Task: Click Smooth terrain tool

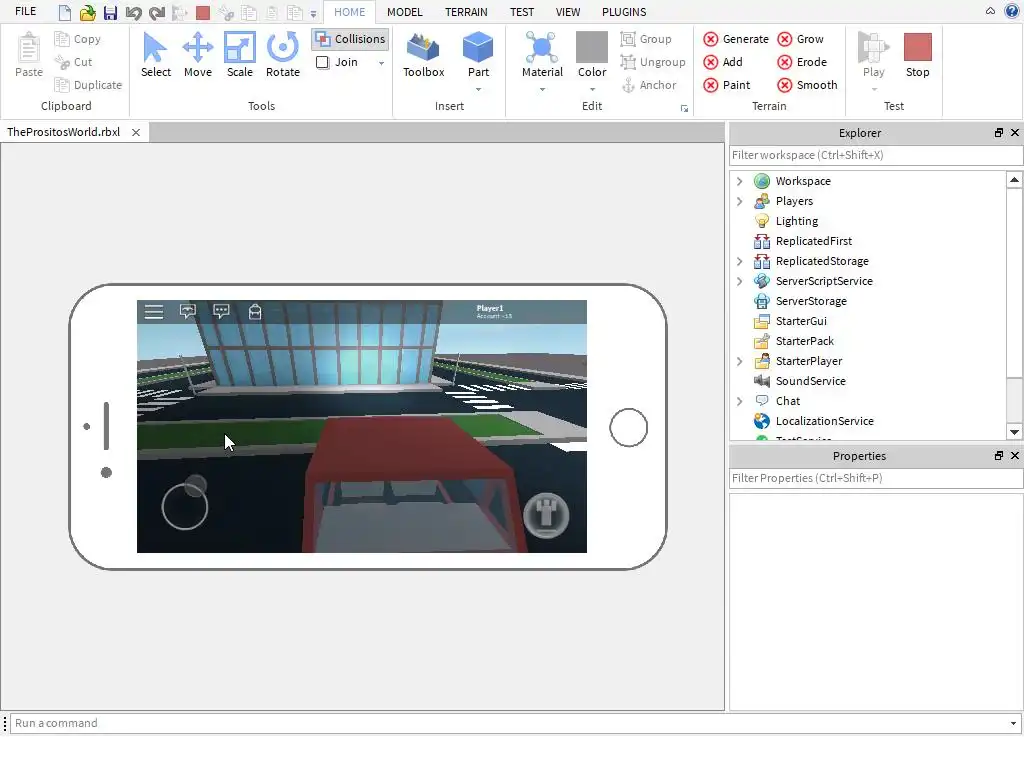Action: tap(807, 85)
